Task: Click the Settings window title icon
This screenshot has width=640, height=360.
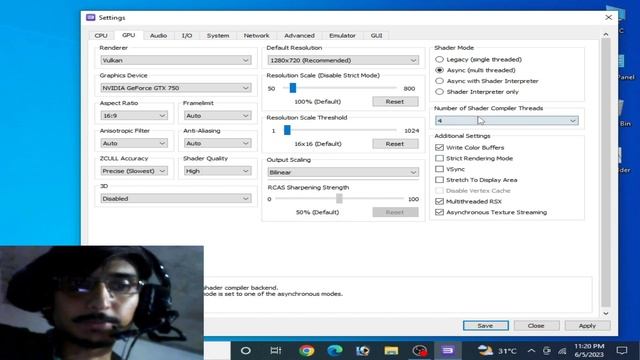Action: pyautogui.click(x=91, y=18)
